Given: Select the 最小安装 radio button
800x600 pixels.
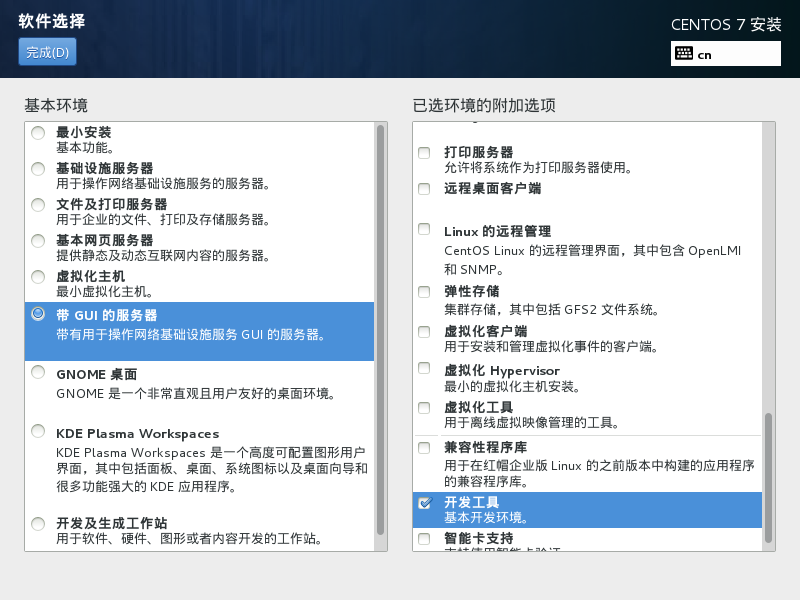Looking at the screenshot, I should pos(38,133).
